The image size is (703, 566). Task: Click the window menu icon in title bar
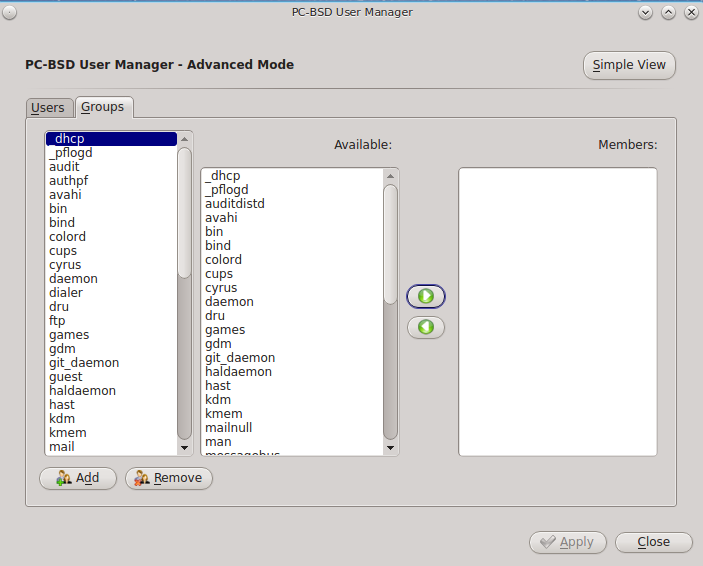coord(9,13)
